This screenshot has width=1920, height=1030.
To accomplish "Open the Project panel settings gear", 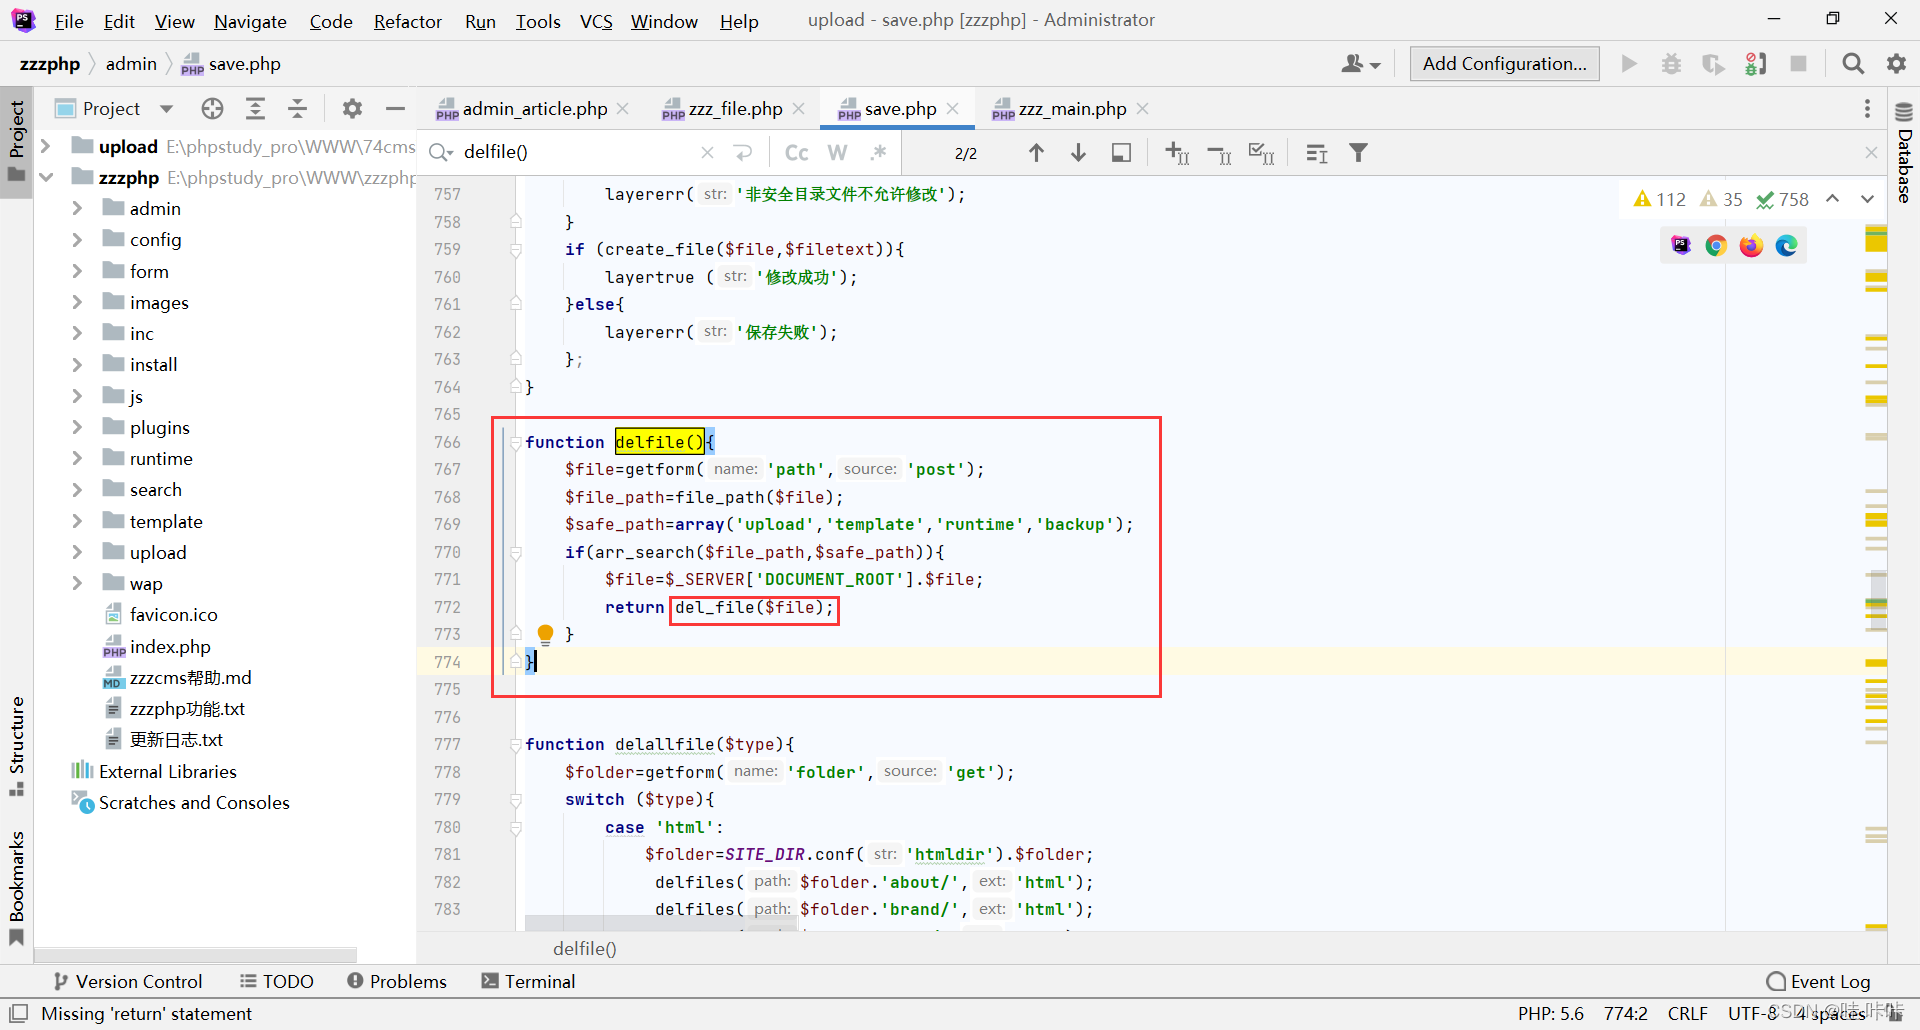I will 352,108.
